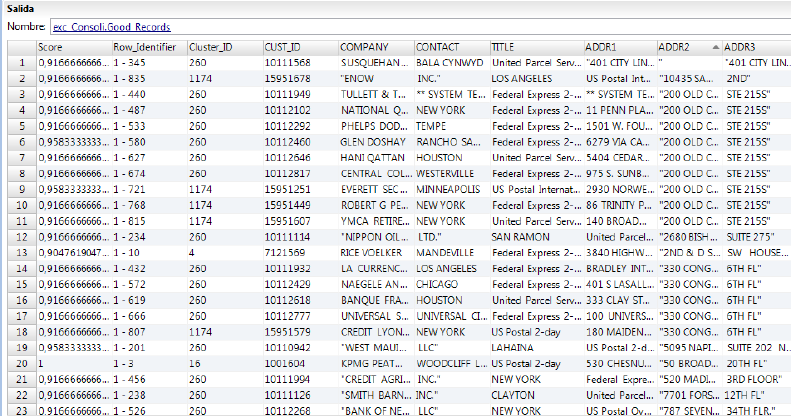
Task: Select company cell ROBERT G PE...
Action: (x=376, y=205)
